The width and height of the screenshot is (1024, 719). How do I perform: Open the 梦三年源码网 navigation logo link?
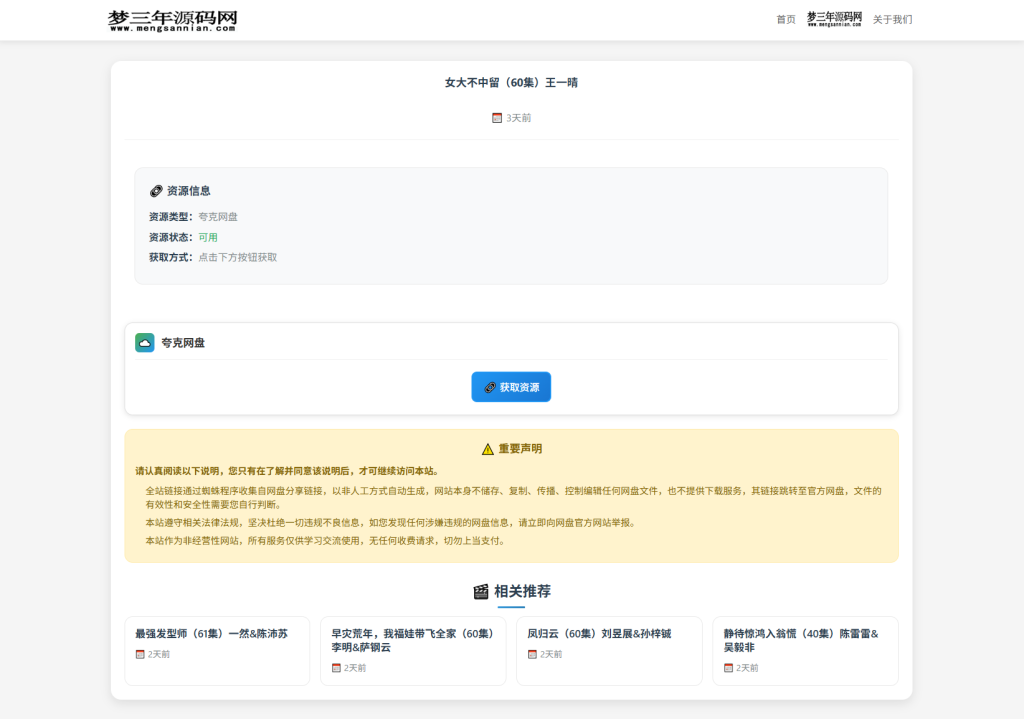[834, 19]
